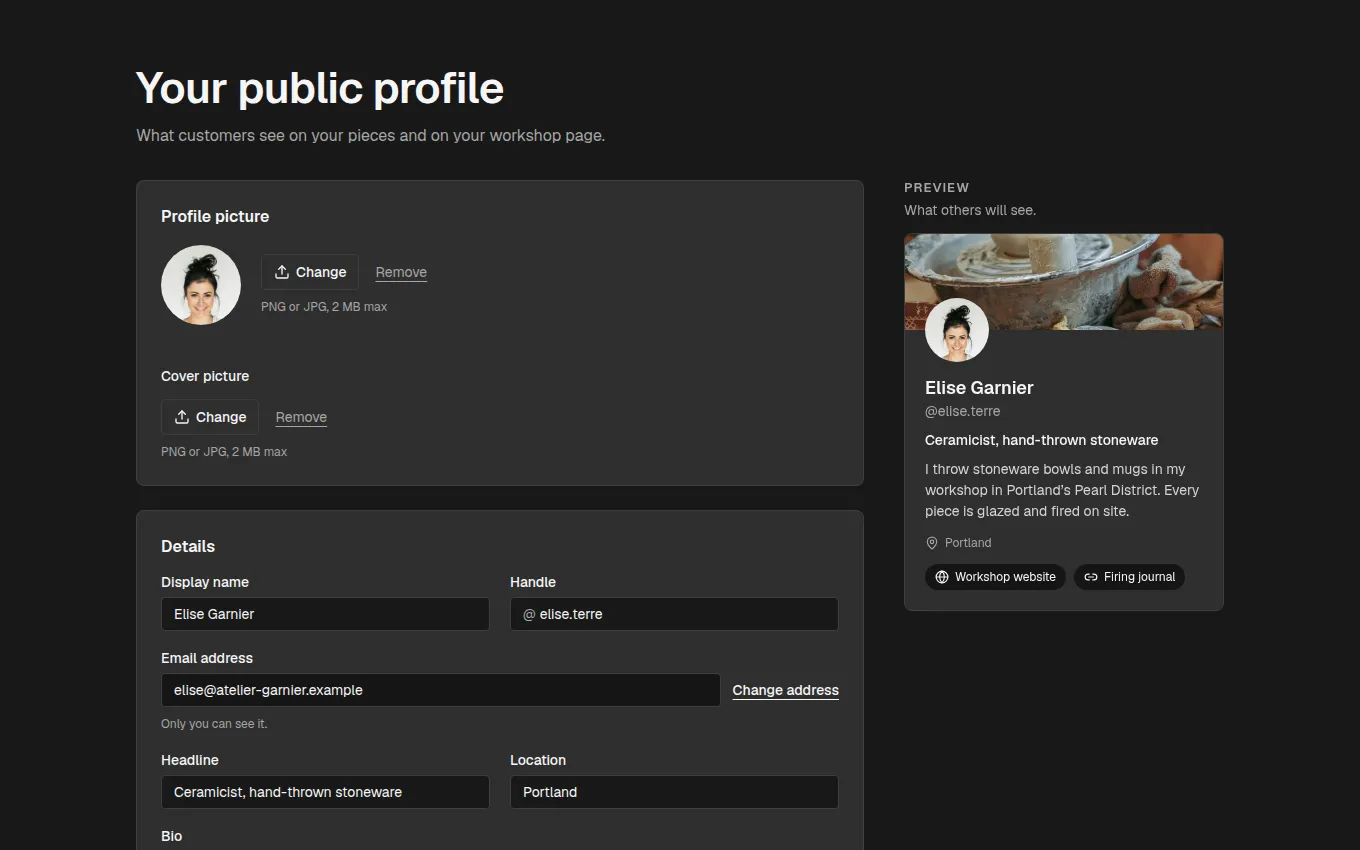Click the location pin icon beside Portland

932,543
